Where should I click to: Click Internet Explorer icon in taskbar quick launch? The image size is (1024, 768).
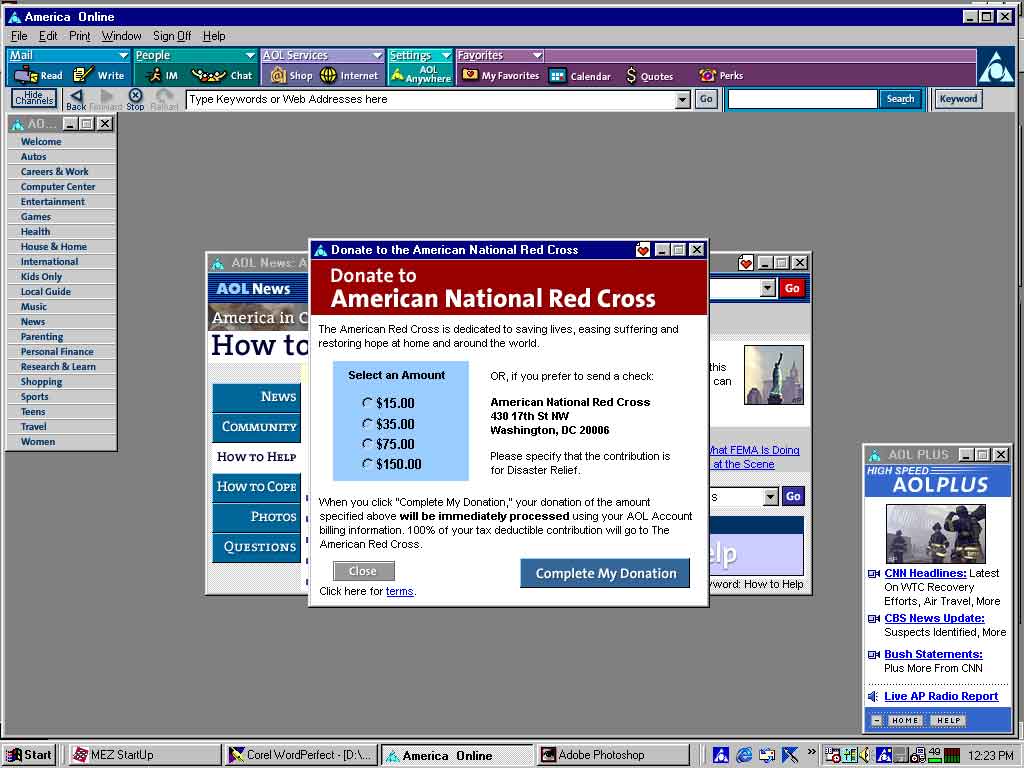[x=744, y=756]
